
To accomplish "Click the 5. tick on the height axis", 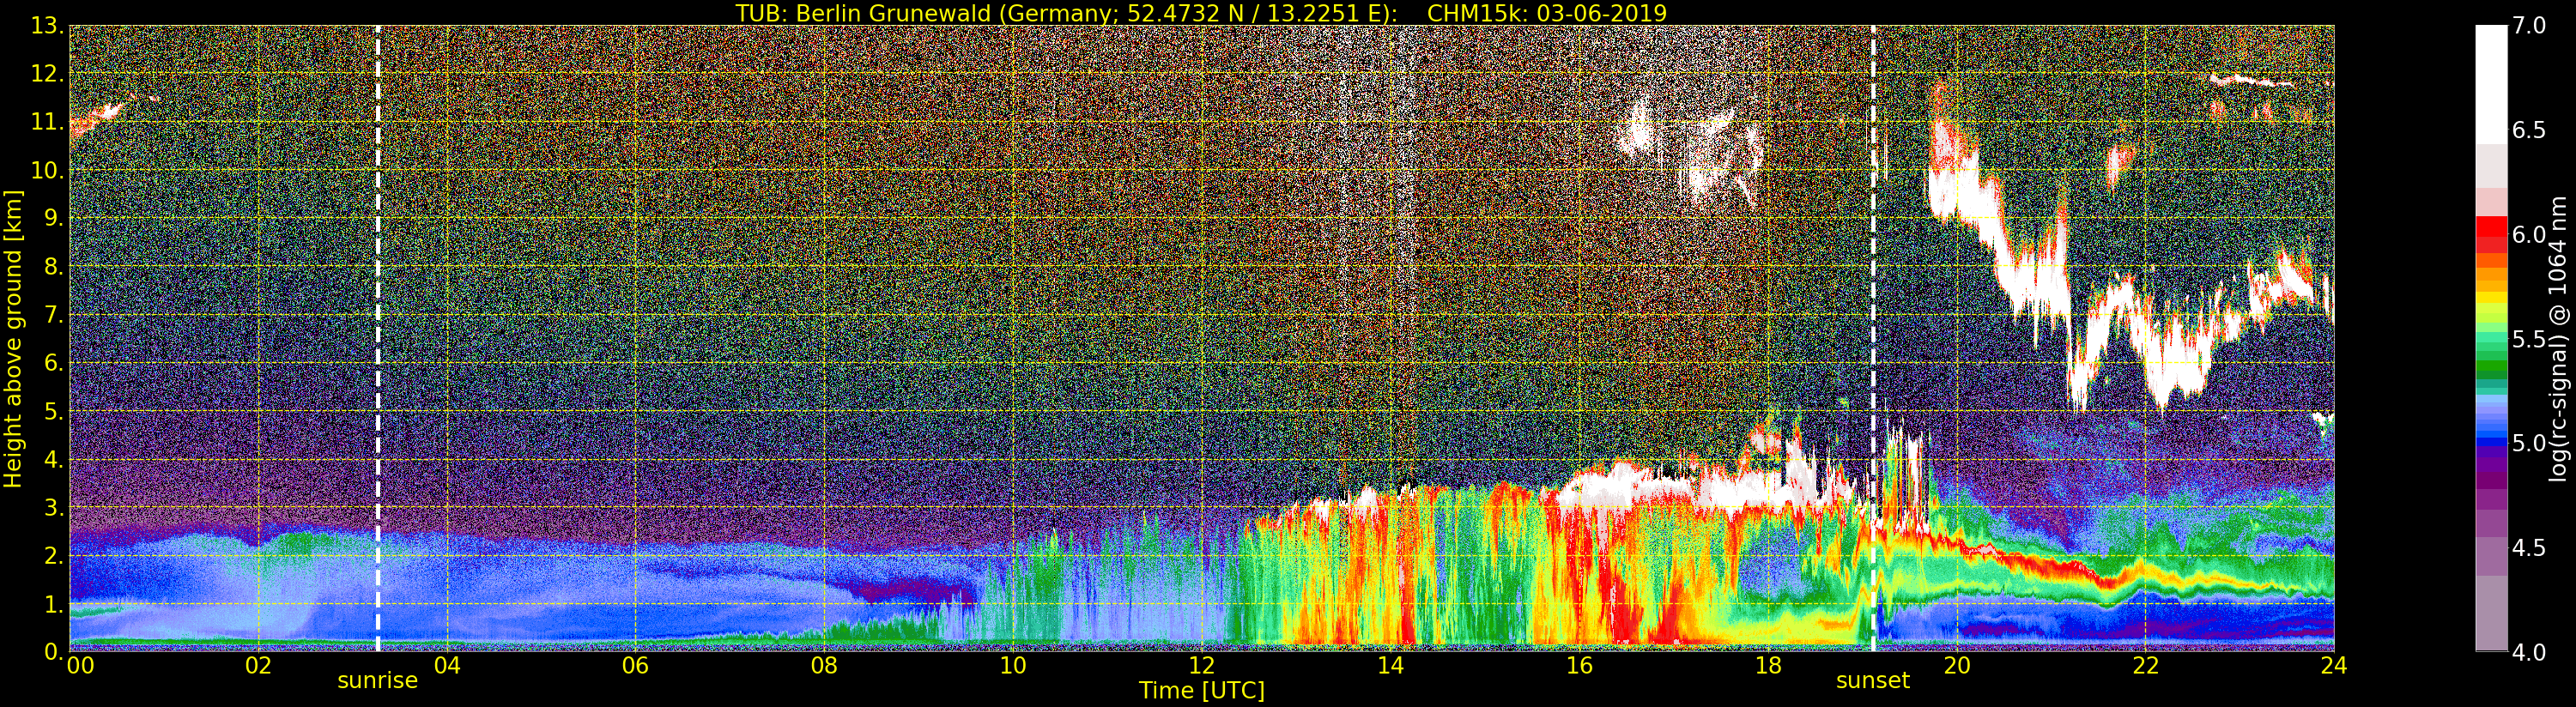I will tap(52, 411).
